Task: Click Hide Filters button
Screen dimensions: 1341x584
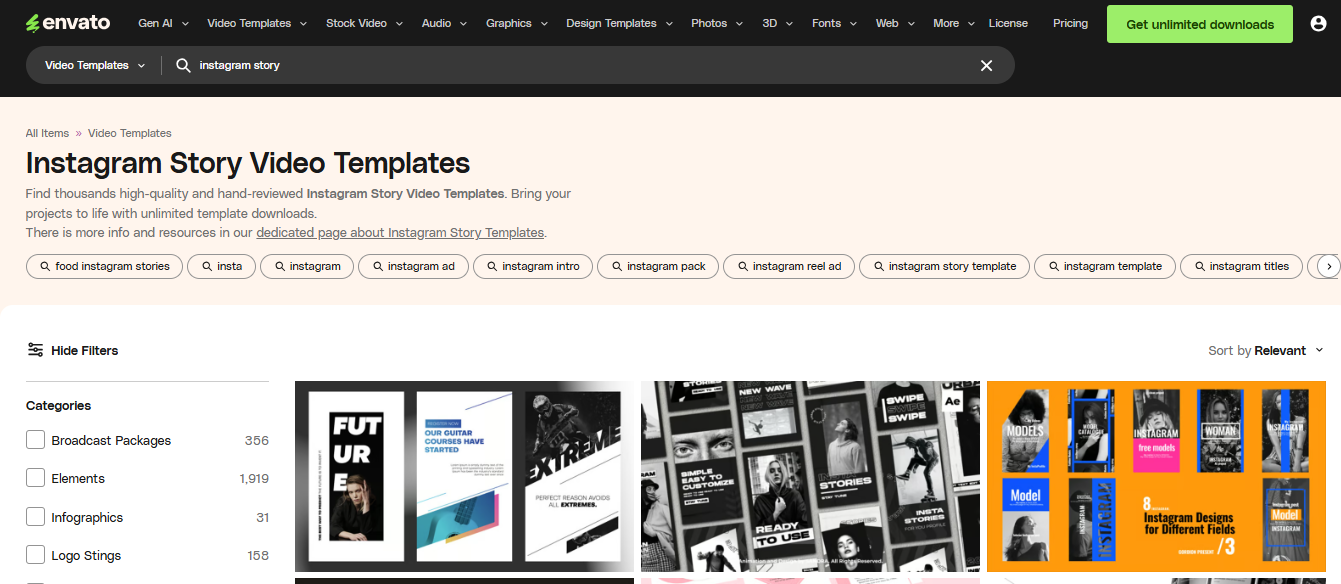Action: coord(72,350)
